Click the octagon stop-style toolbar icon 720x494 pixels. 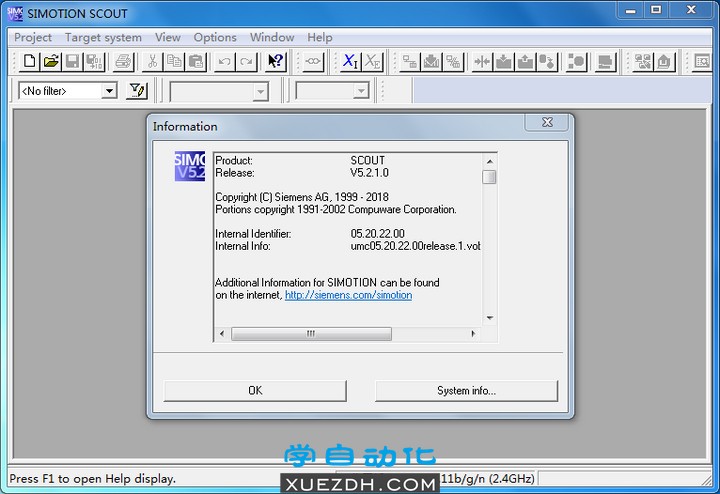[x=576, y=61]
